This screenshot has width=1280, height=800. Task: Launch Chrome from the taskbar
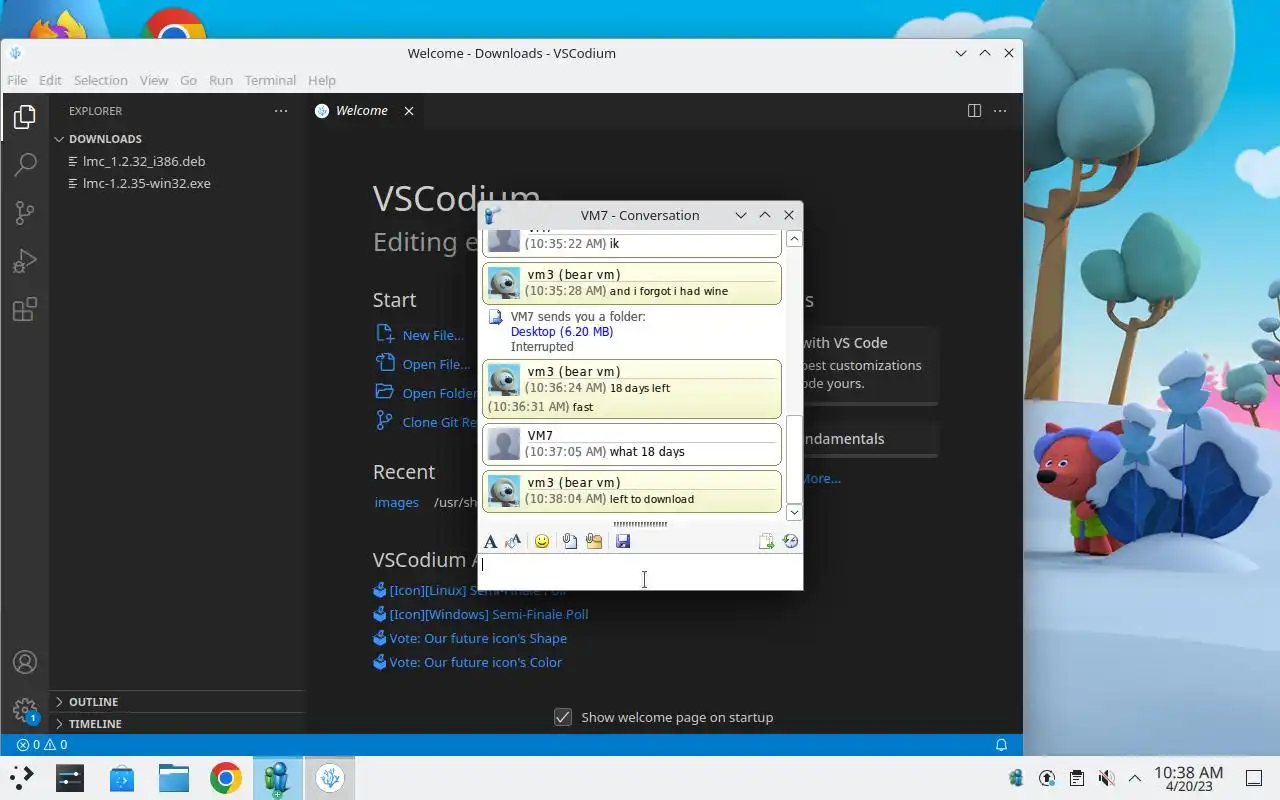(226, 777)
